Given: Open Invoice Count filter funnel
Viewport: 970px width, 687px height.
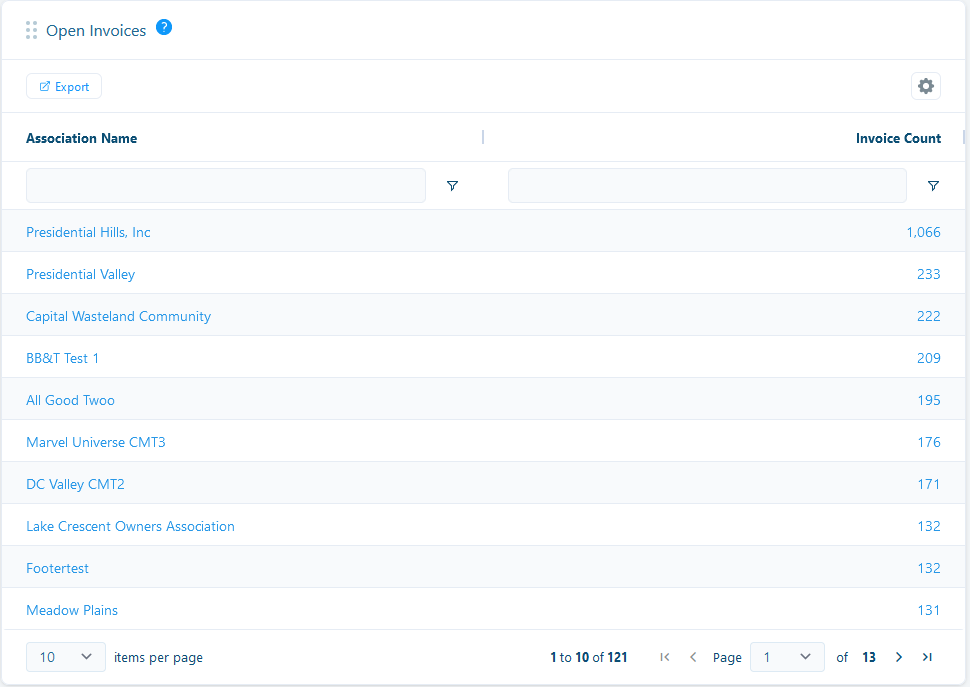Looking at the screenshot, I should 934,186.
